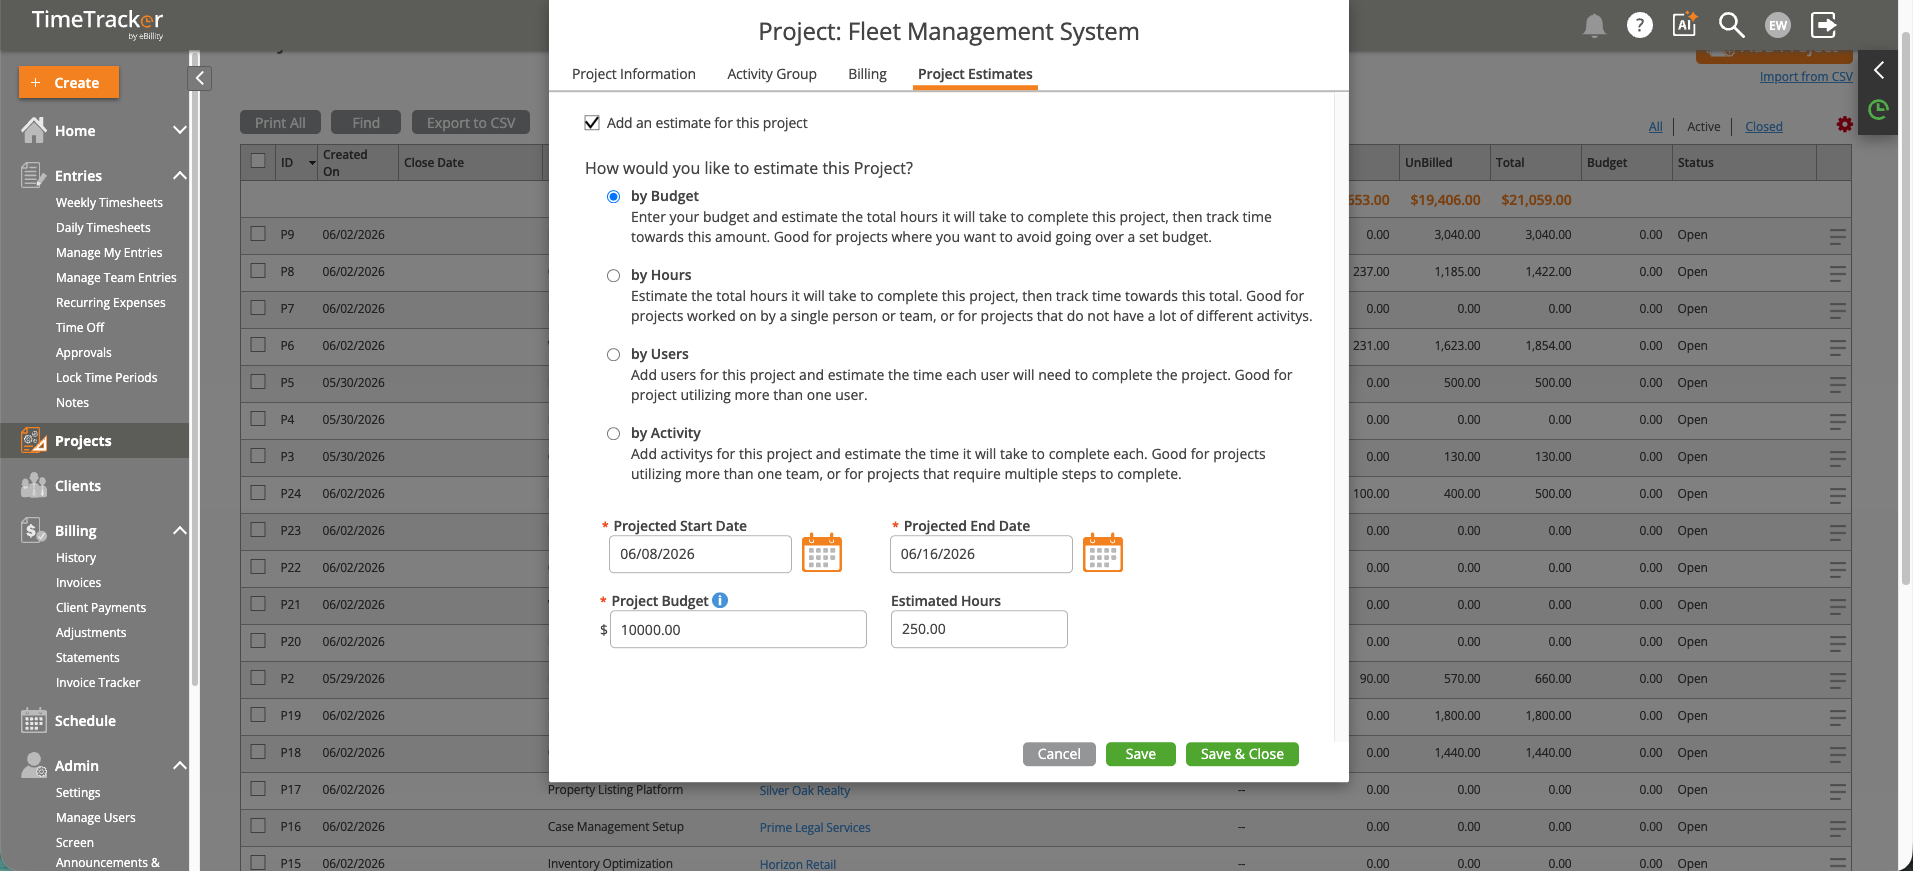Click the Billing sidebar icon
Viewport: 1913px width, 871px height.
click(x=34, y=530)
